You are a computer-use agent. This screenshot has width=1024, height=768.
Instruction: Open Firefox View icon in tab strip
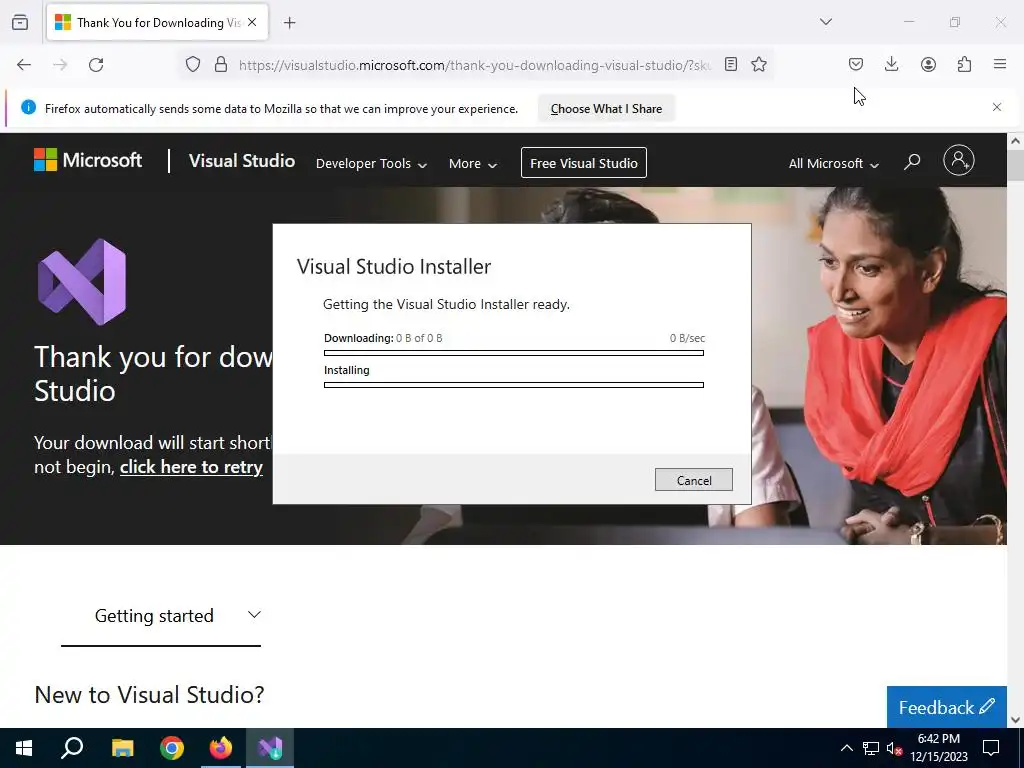point(20,22)
